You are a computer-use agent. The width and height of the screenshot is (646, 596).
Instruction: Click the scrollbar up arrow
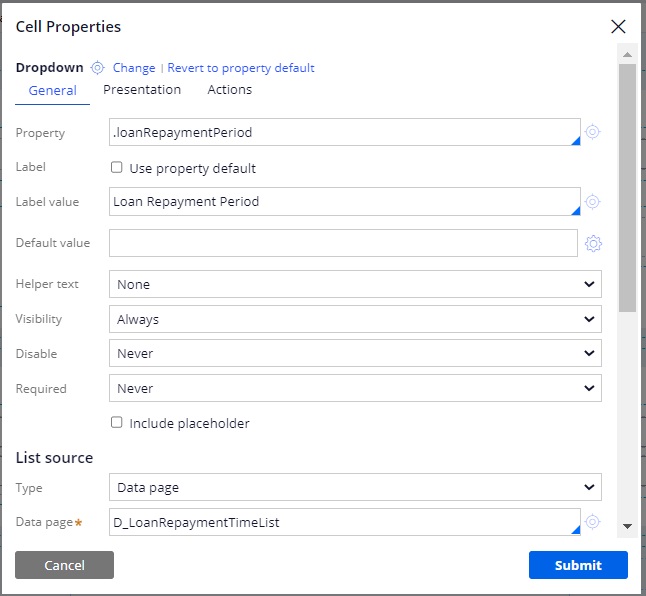pos(627,55)
